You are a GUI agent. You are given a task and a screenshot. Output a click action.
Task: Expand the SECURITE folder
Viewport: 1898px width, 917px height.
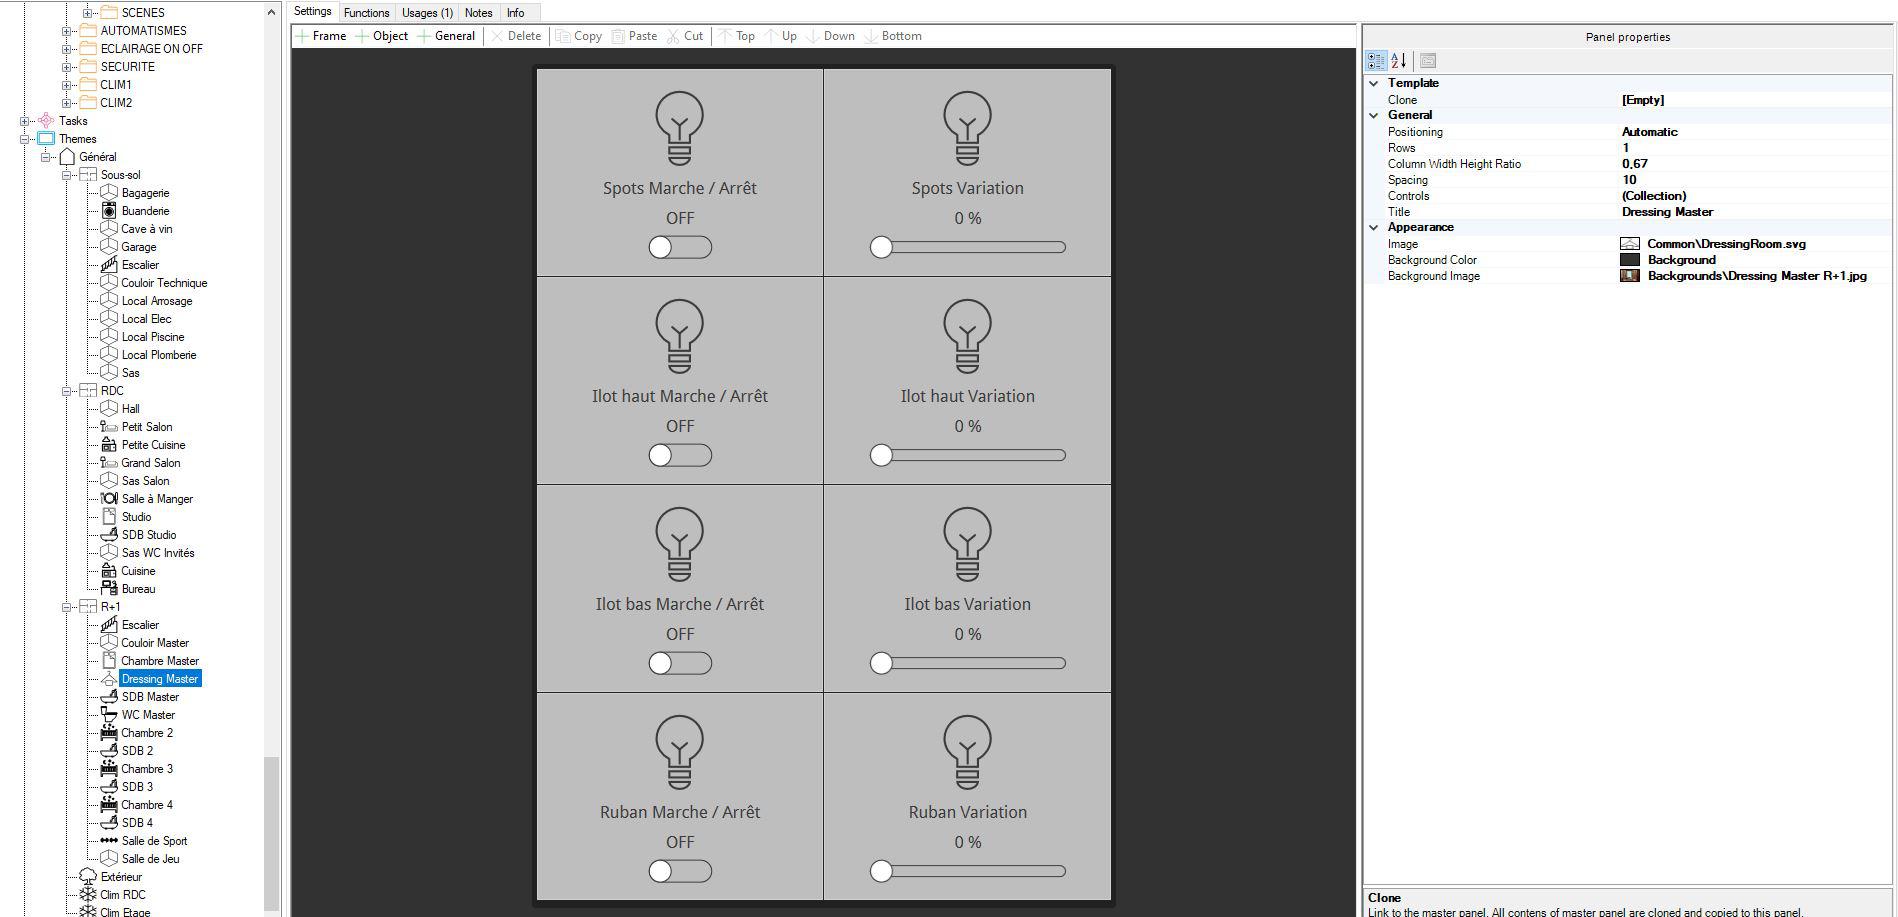pyautogui.click(x=67, y=67)
